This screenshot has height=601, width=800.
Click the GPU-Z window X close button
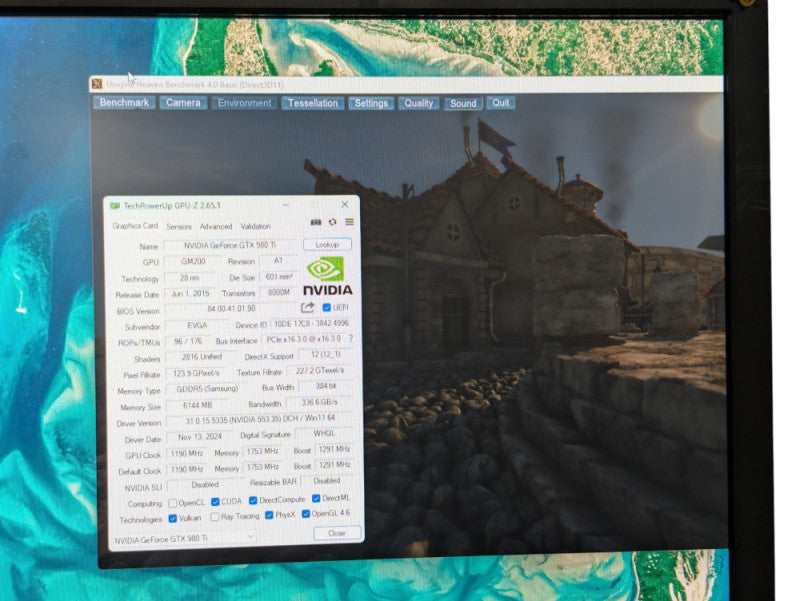(x=345, y=204)
